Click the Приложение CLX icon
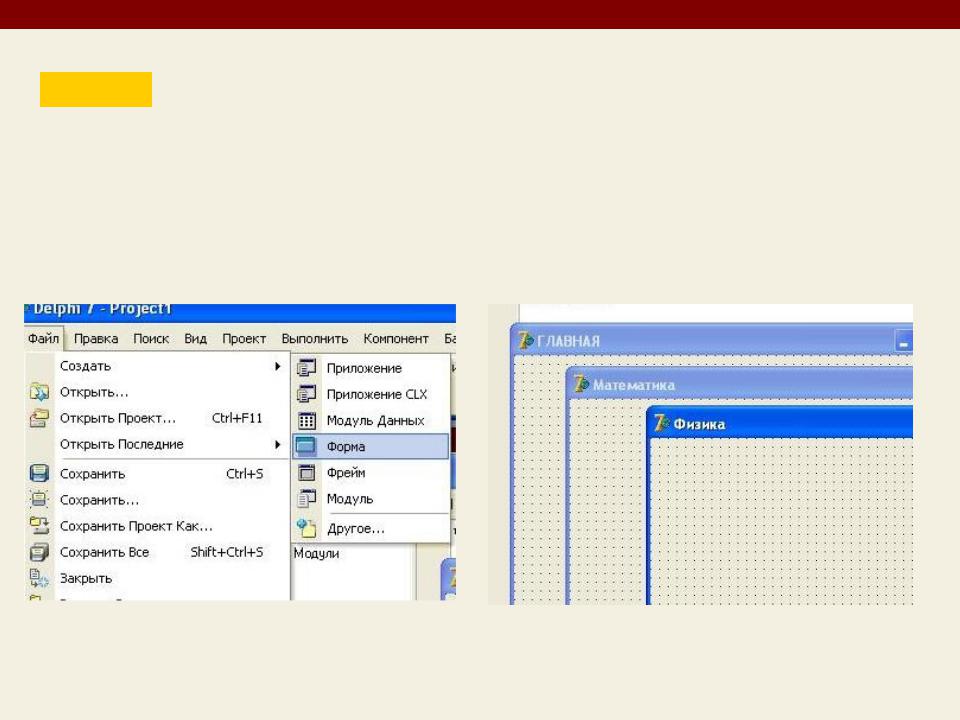Viewport: 960px width, 720px height. (x=306, y=394)
